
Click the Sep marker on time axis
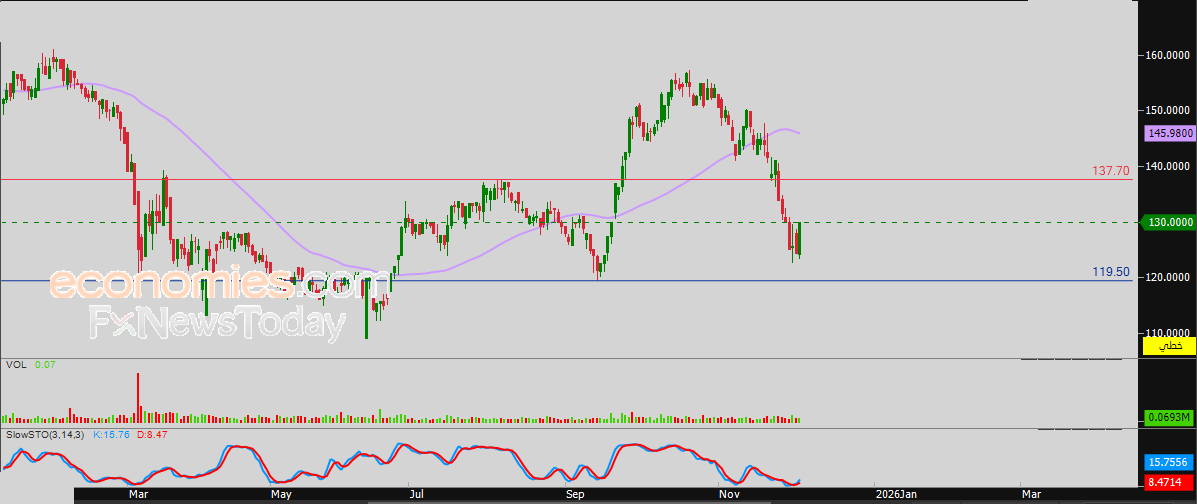coord(575,494)
